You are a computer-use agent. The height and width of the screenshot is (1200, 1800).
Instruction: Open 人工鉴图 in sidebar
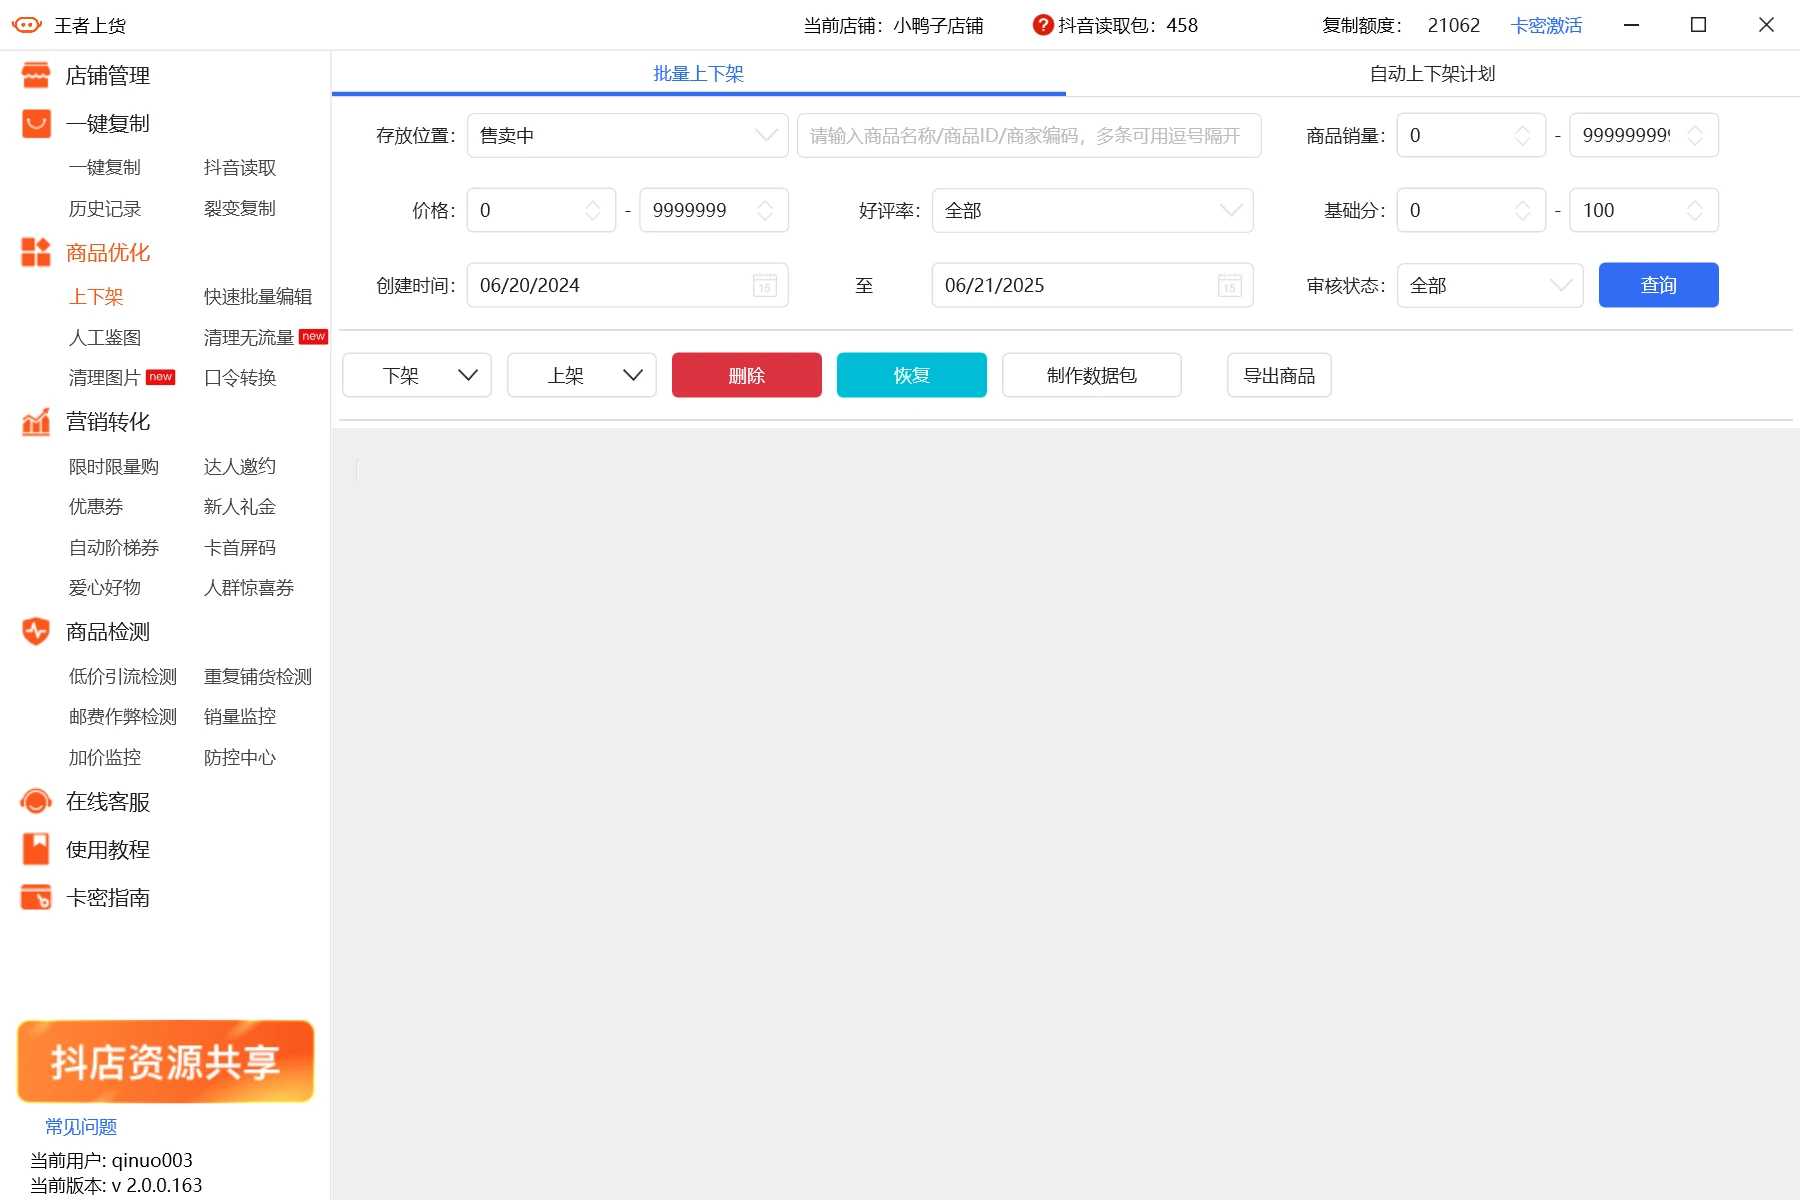[105, 338]
